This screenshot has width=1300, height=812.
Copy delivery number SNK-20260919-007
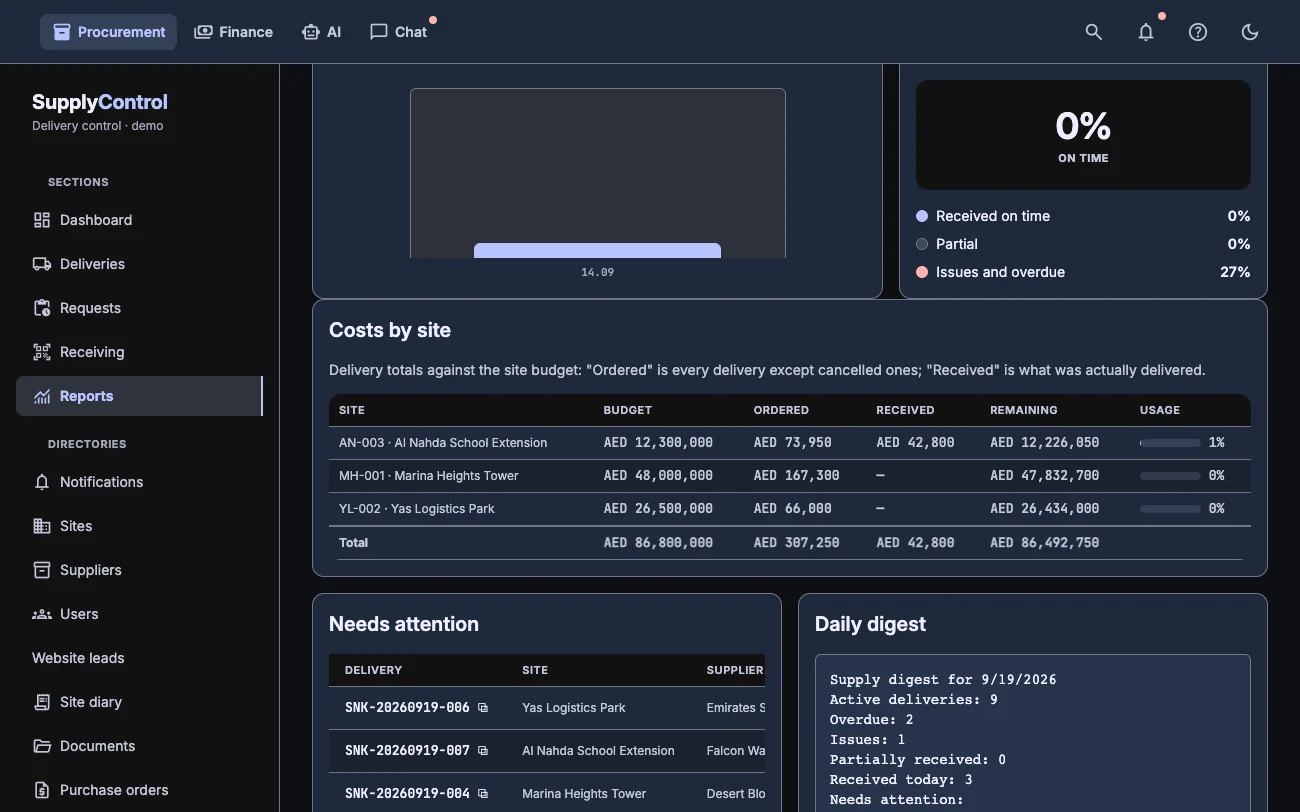483,751
